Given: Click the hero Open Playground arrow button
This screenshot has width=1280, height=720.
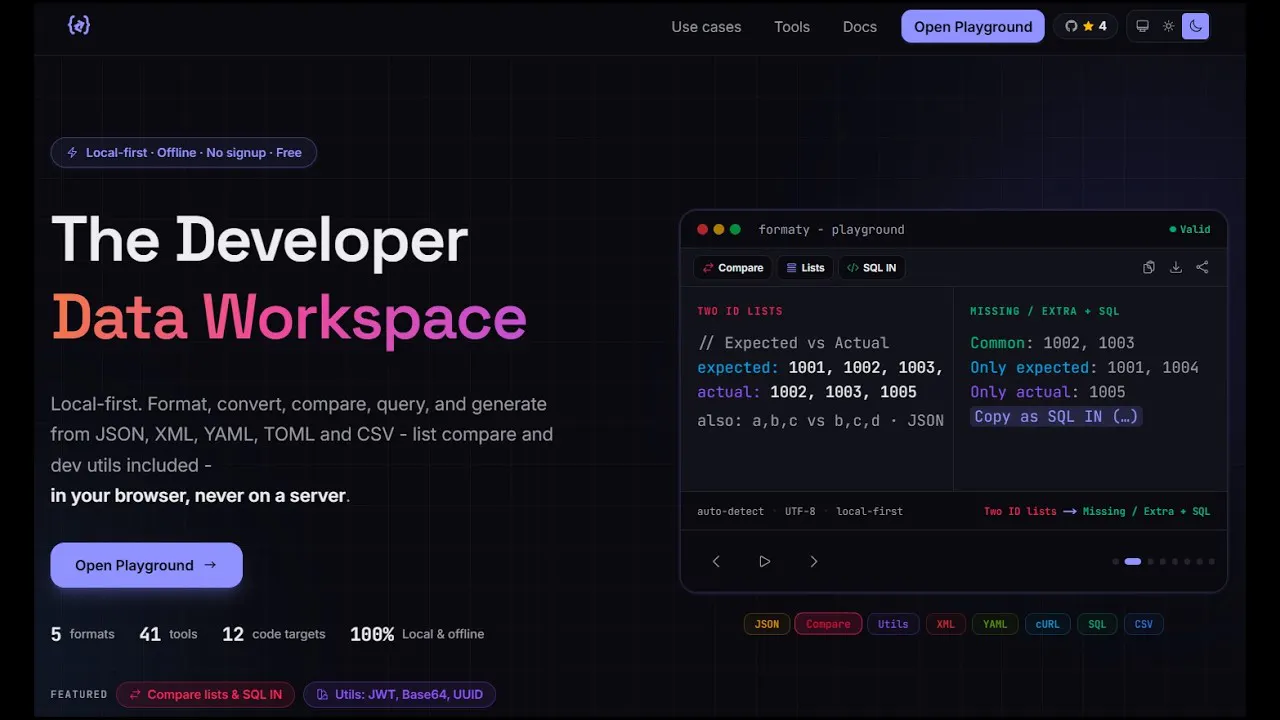Looking at the screenshot, I should [x=147, y=565].
